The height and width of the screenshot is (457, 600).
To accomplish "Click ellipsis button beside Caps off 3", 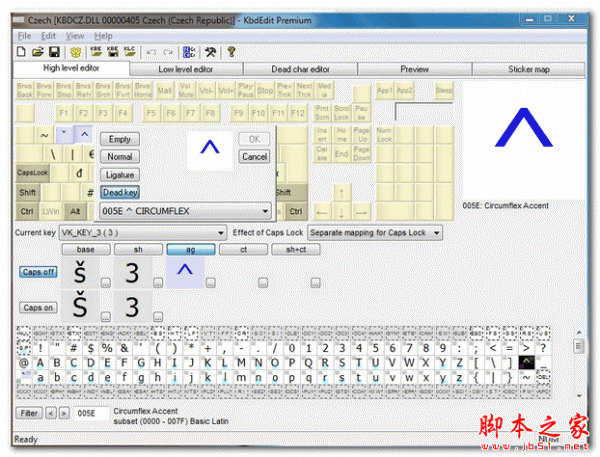I will point(158,283).
